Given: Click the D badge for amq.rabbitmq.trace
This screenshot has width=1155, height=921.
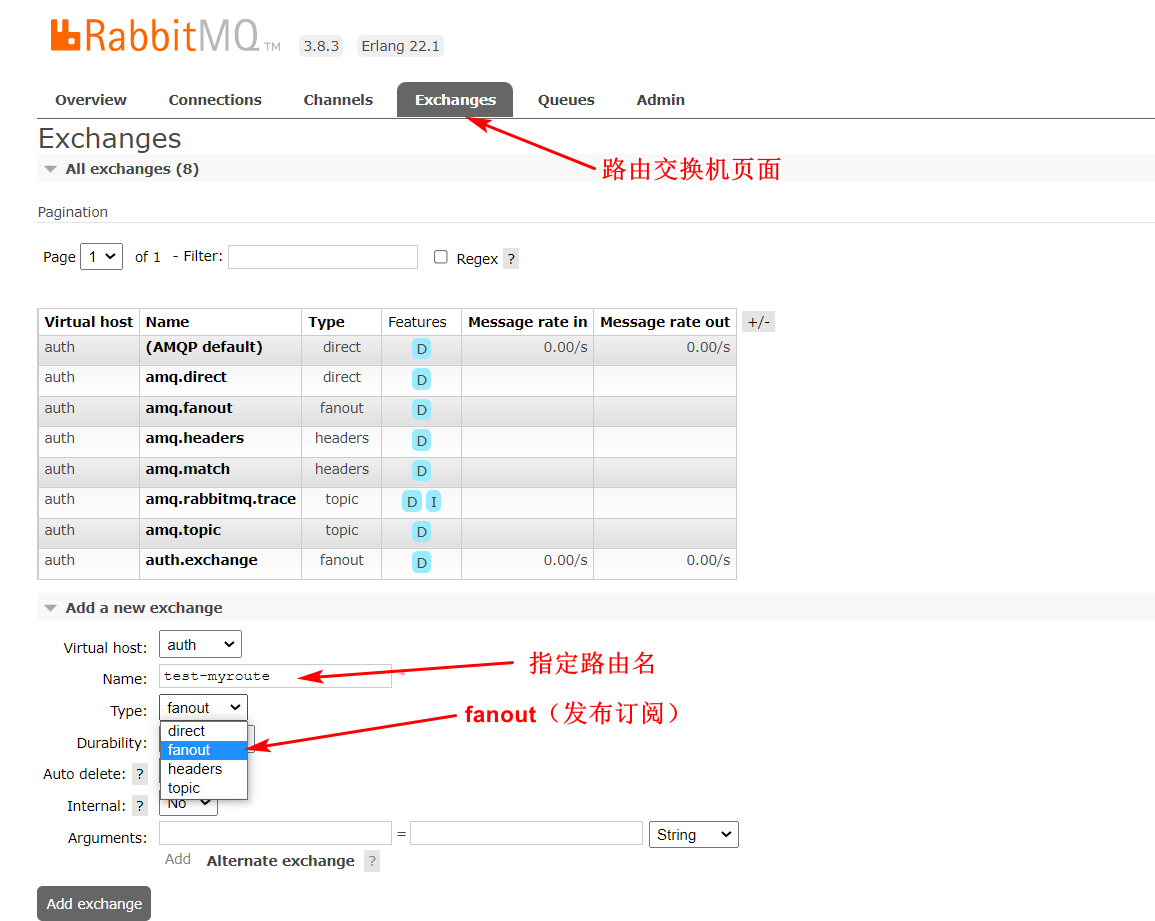Looking at the screenshot, I should [412, 502].
